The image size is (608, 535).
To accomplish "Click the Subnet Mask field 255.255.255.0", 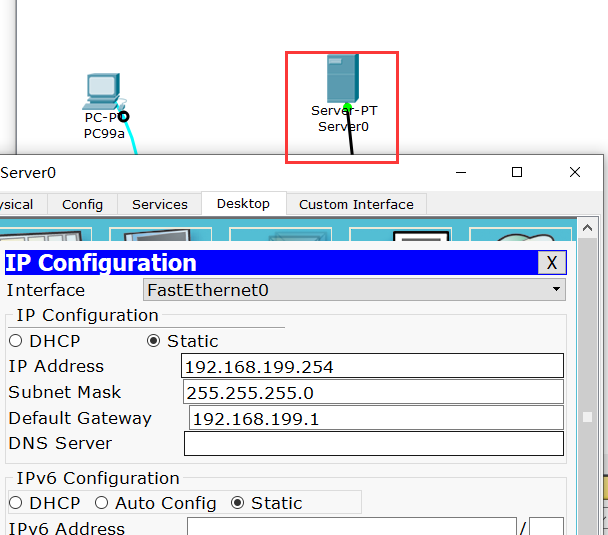I will [373, 392].
